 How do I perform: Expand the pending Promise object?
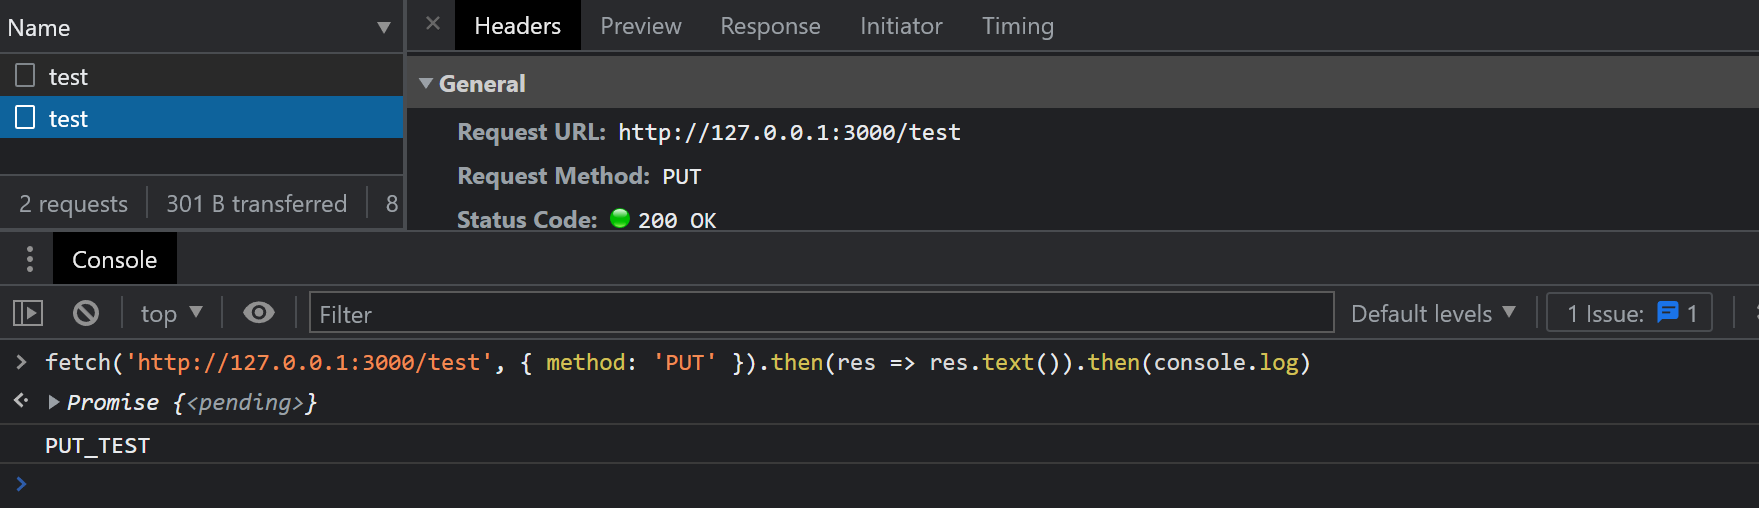pyautogui.click(x=54, y=402)
